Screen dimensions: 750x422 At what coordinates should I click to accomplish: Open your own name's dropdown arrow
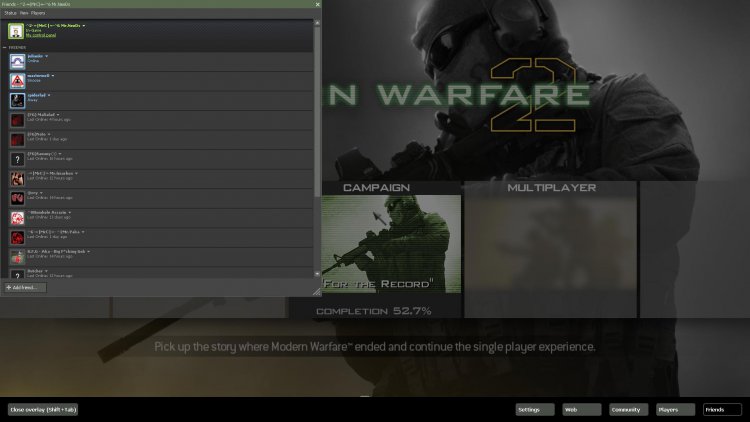tap(84, 26)
